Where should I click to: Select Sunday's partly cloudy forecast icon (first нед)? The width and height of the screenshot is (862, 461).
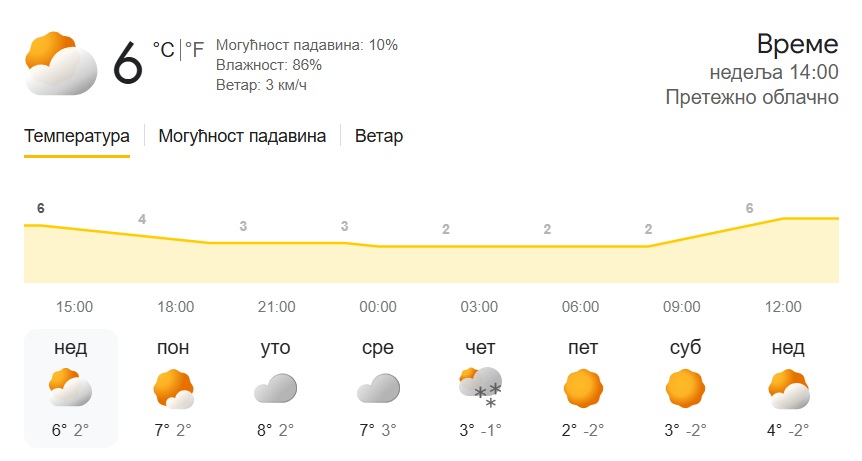(x=71, y=389)
